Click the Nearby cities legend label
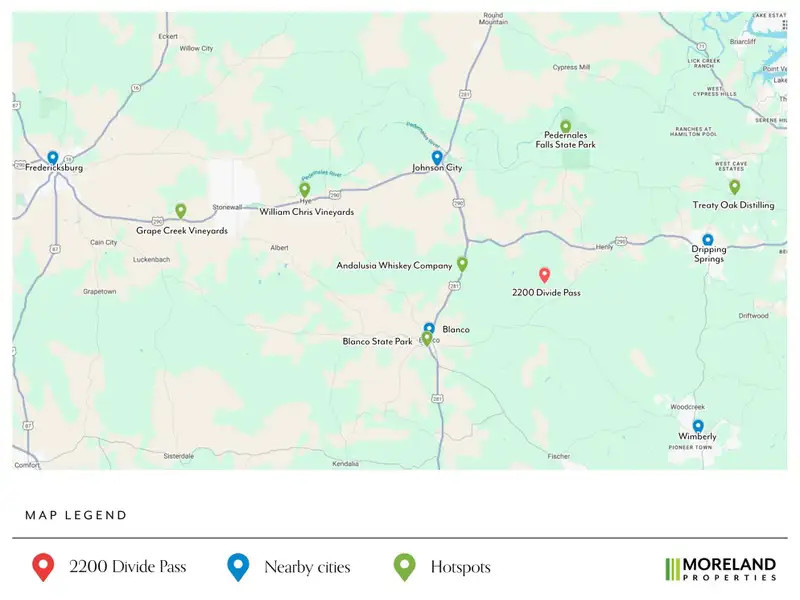 307,567
